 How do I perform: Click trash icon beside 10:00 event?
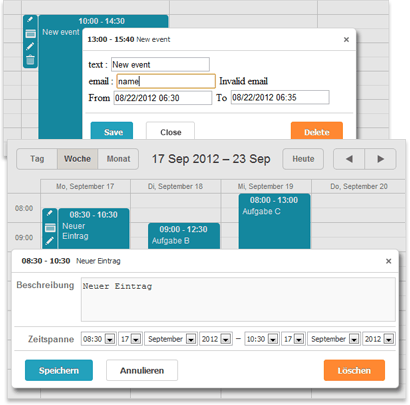(x=30, y=60)
